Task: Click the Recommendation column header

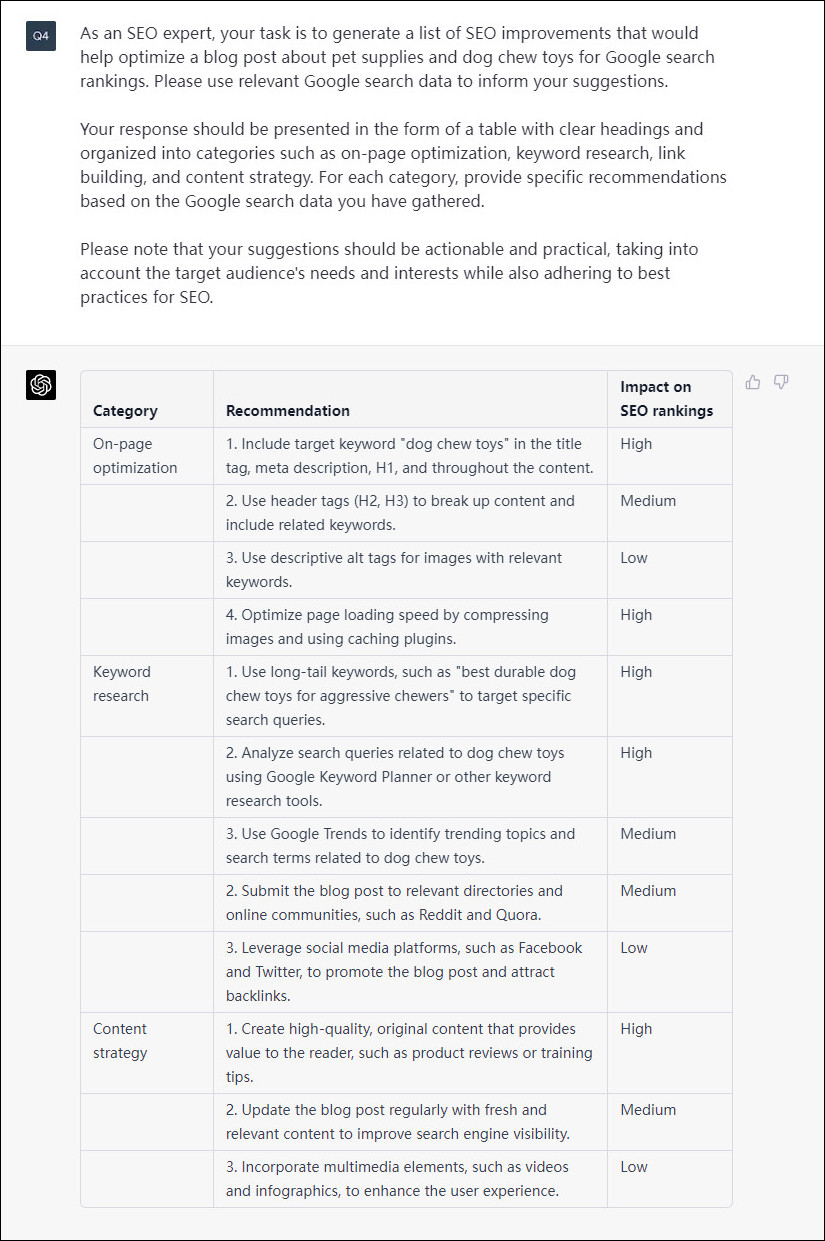Action: [288, 410]
